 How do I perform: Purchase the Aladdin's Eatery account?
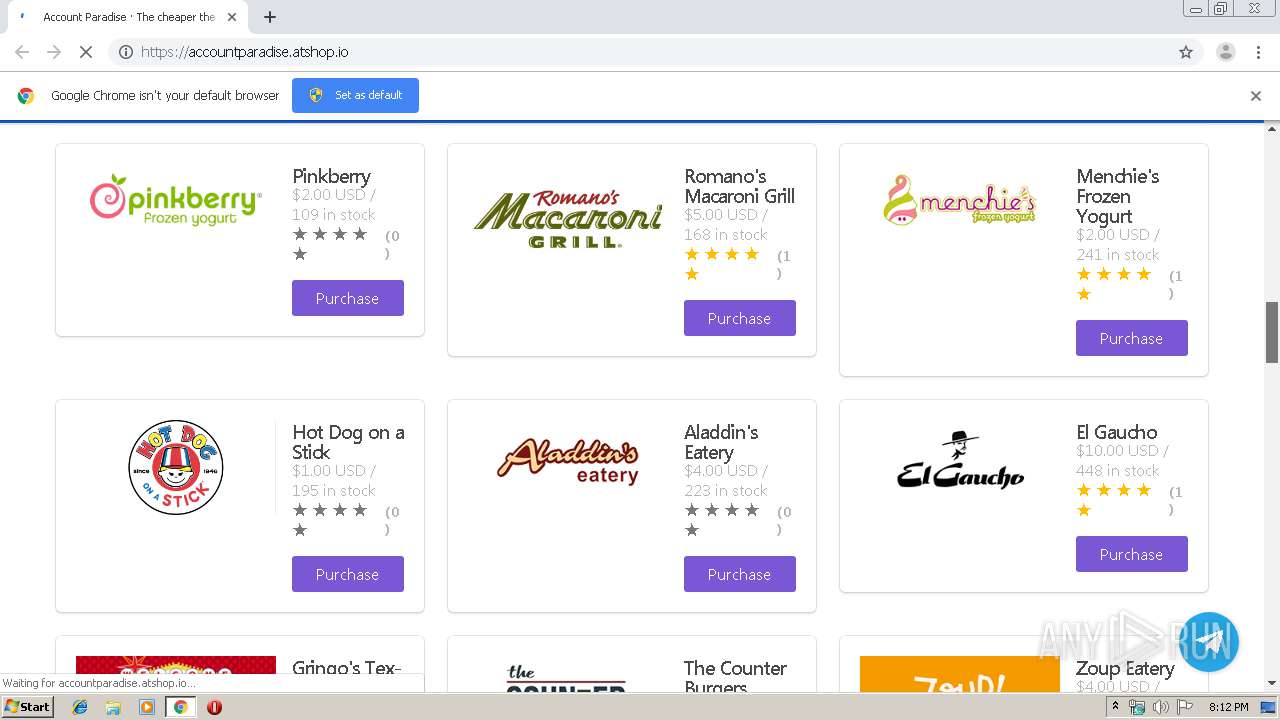pyautogui.click(x=740, y=574)
